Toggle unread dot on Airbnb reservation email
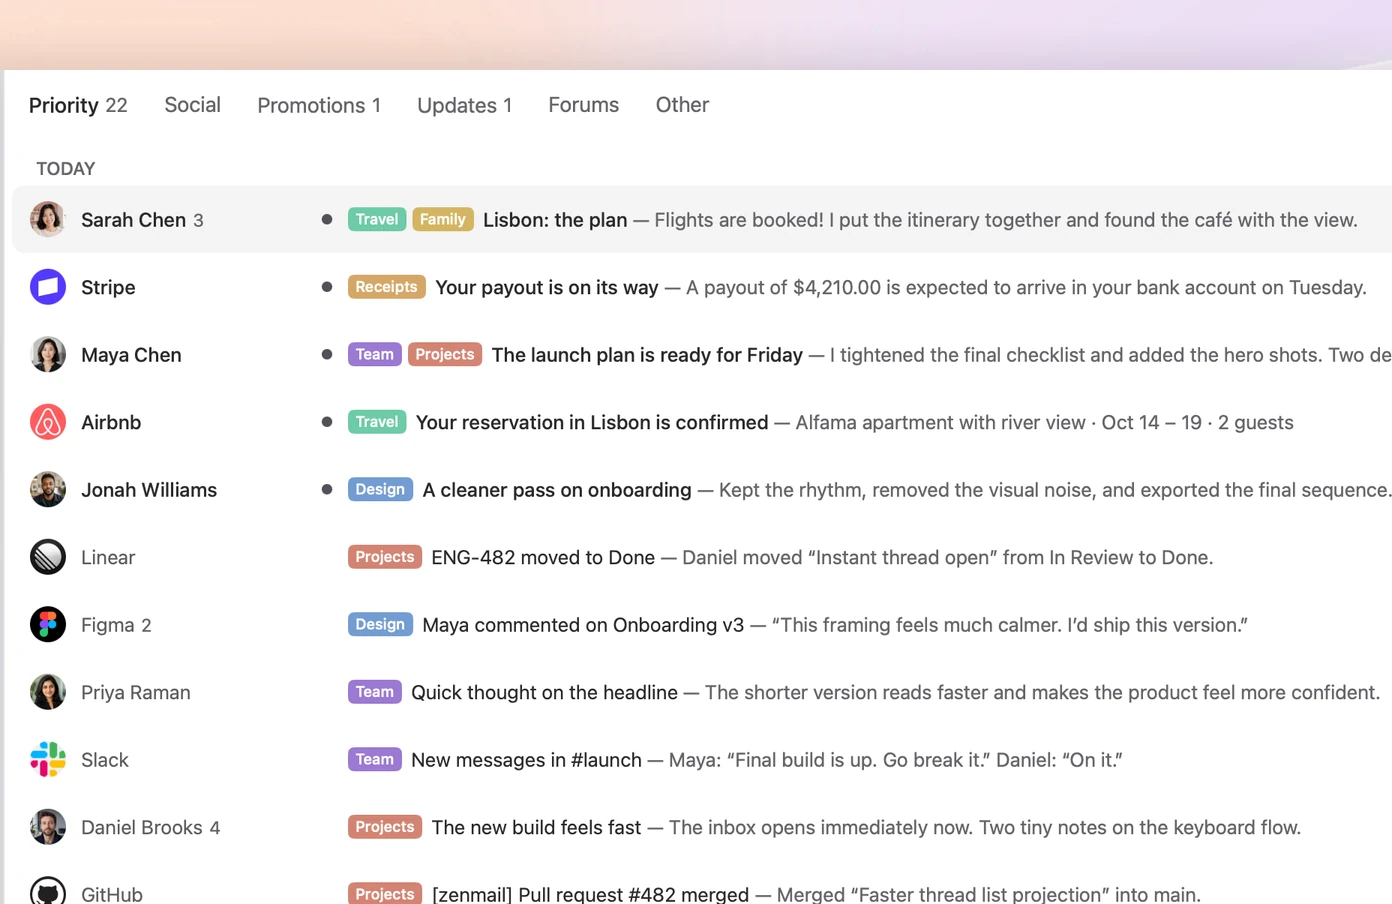The width and height of the screenshot is (1392, 904). coord(327,422)
